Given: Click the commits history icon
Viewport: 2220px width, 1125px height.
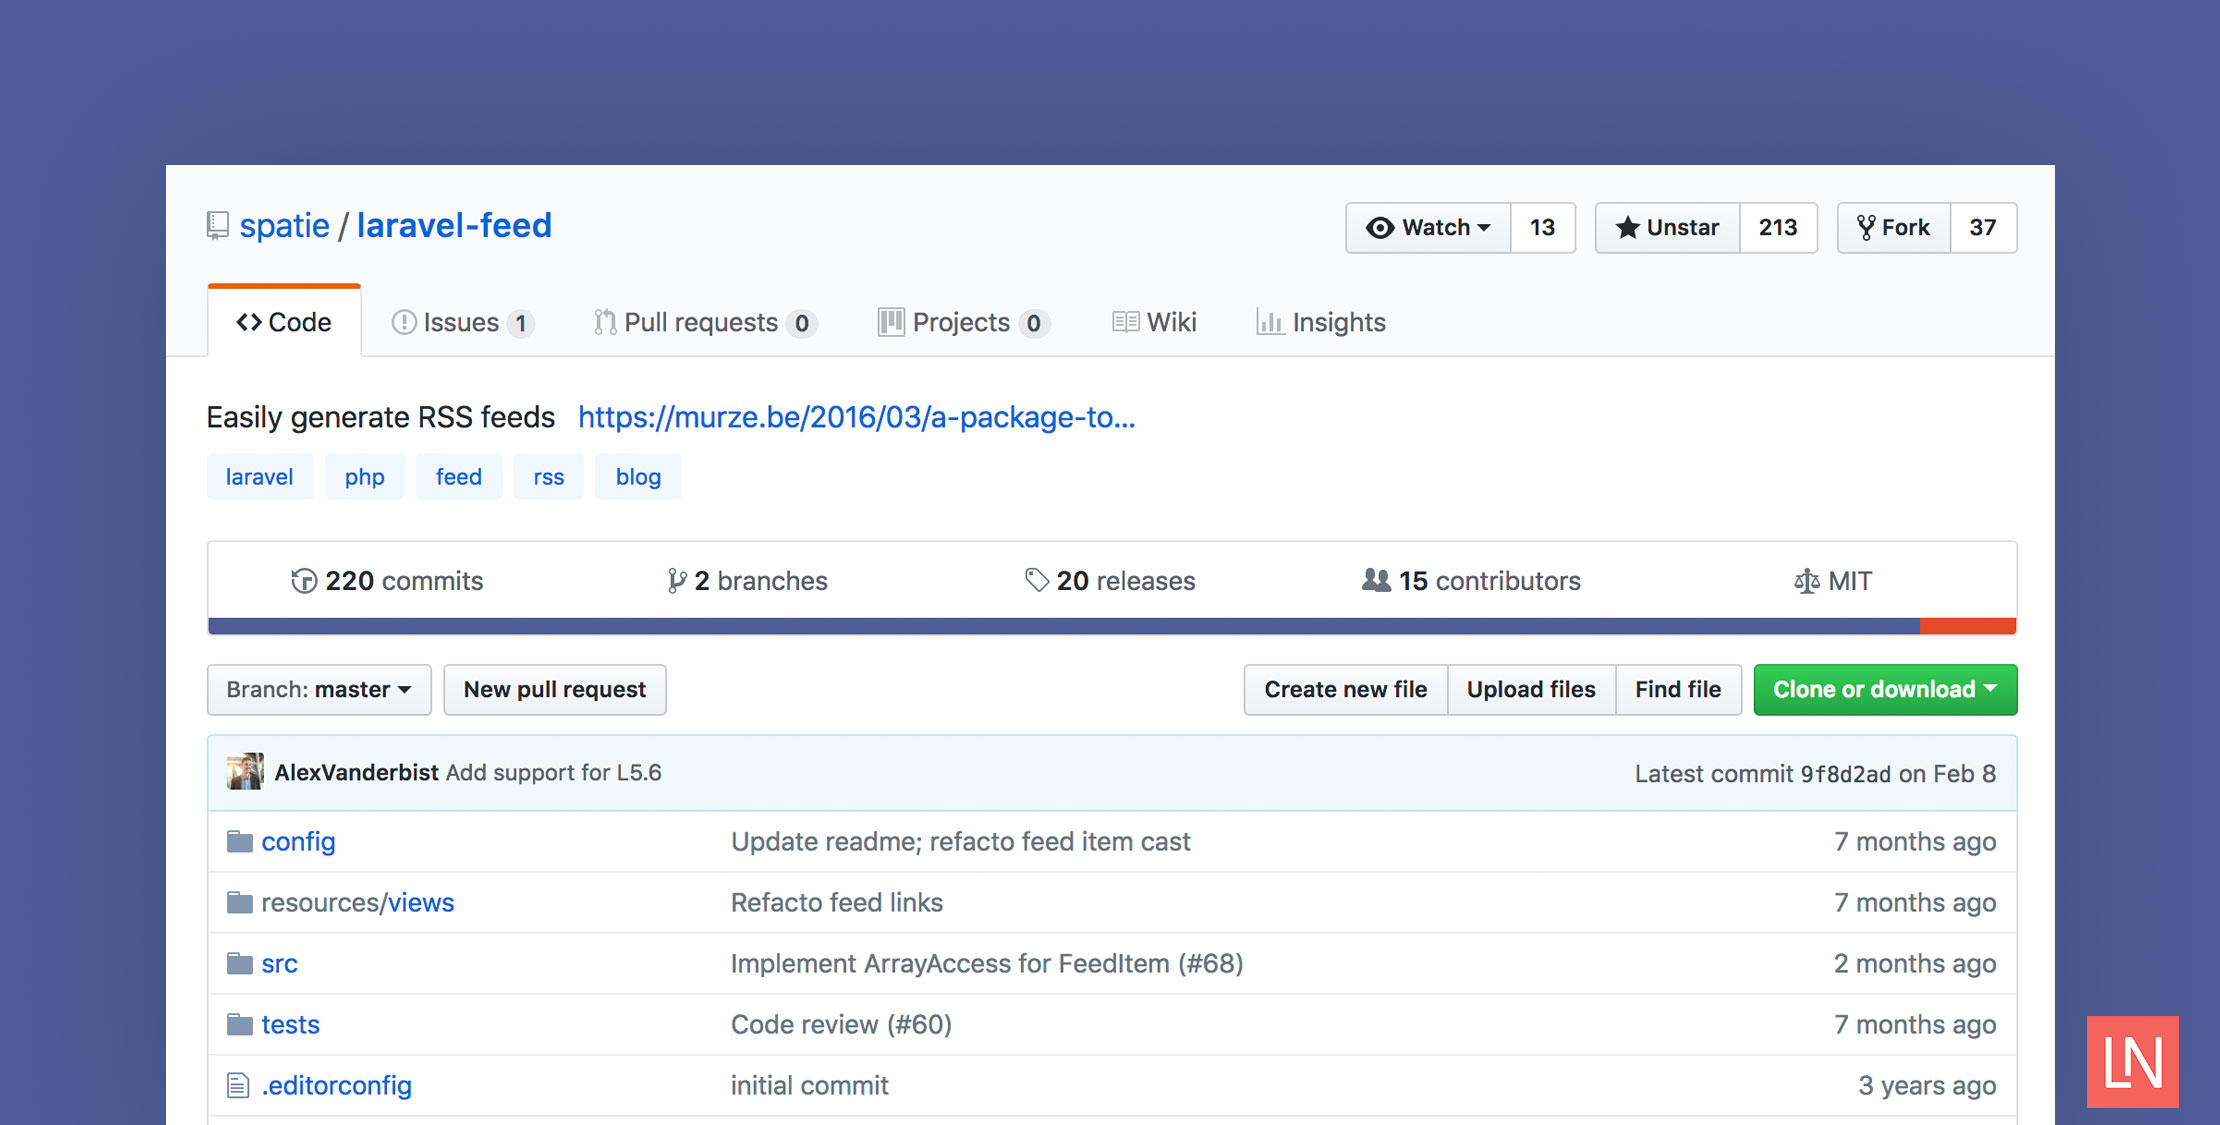Looking at the screenshot, I should [x=303, y=580].
